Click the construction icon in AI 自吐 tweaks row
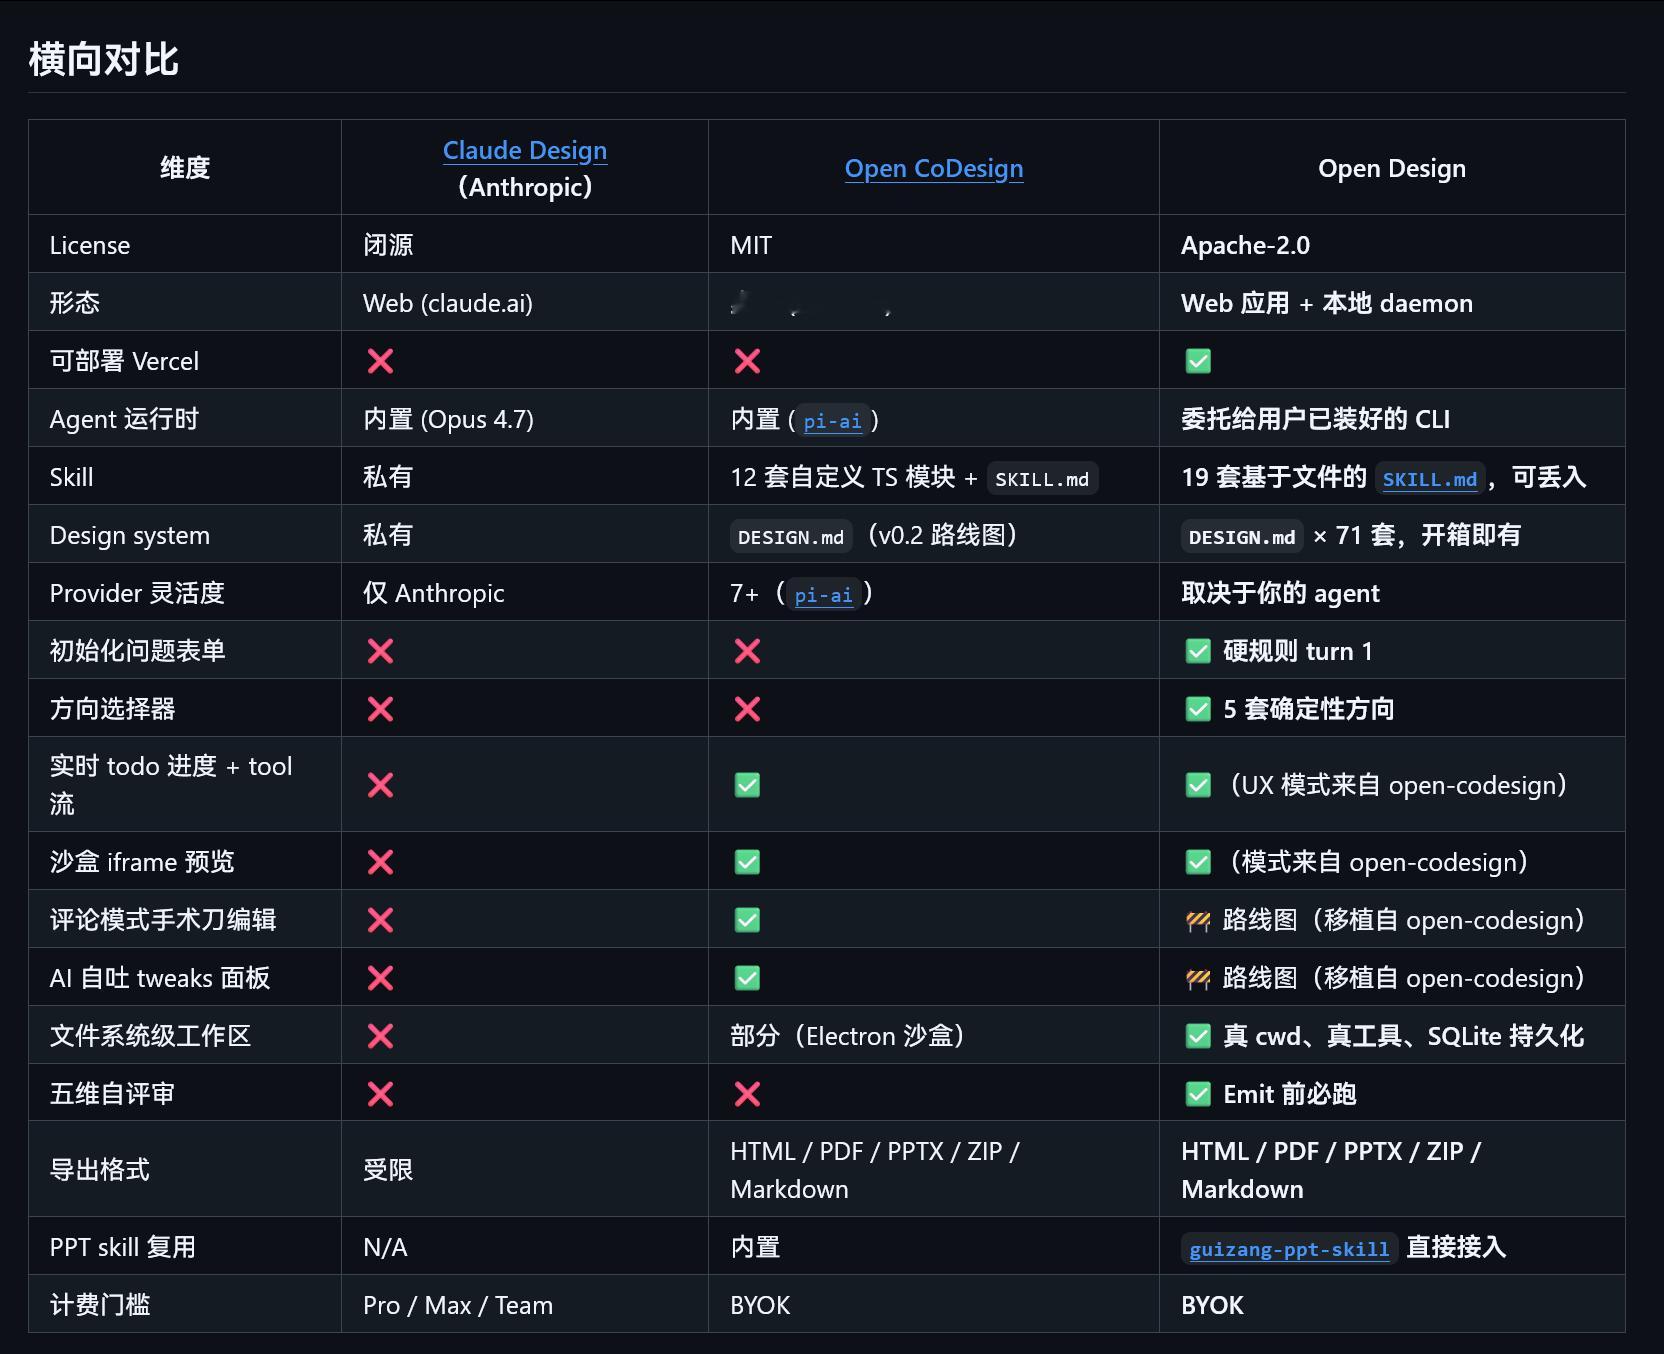The height and width of the screenshot is (1354, 1664). click(1198, 979)
